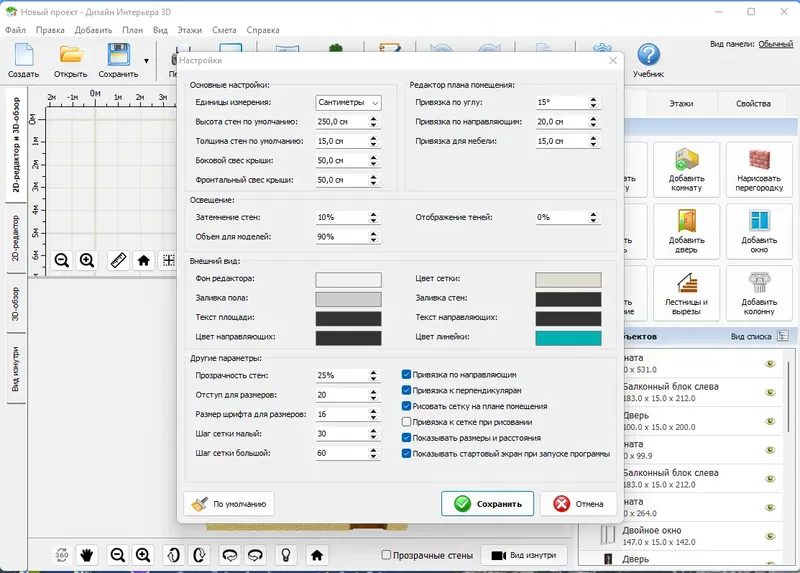Toggle Показывать размеры и расстояния checkbox
800x573 pixels.
point(407,438)
